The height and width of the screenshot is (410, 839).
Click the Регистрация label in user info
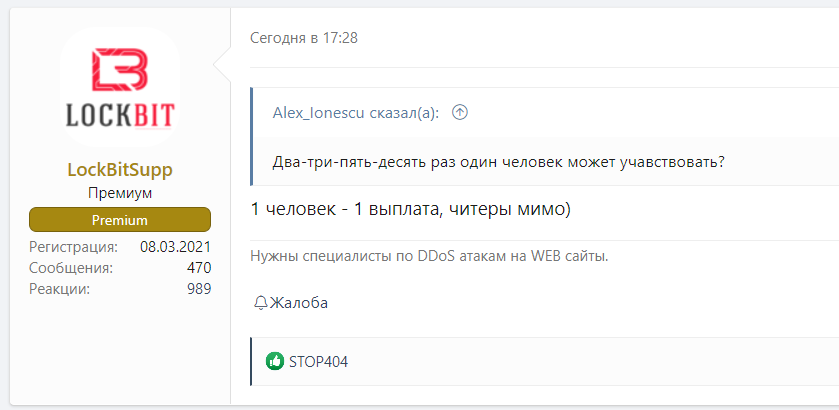[x=73, y=247]
